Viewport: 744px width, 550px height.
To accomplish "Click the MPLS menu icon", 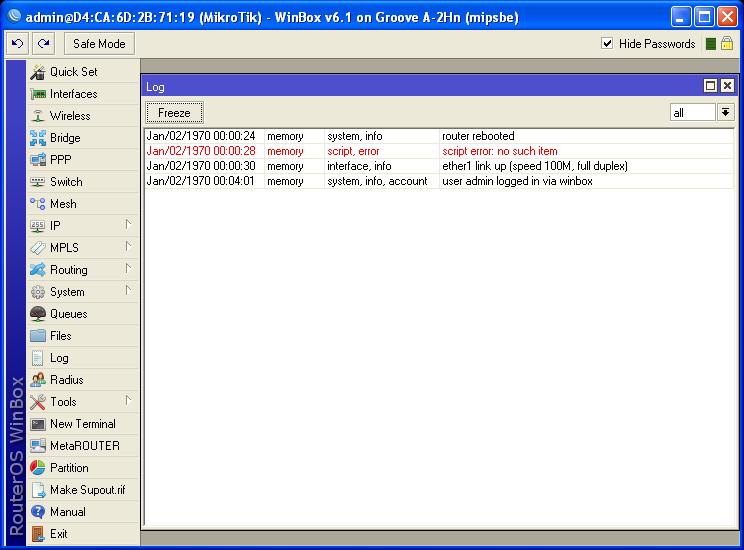I will (38, 248).
